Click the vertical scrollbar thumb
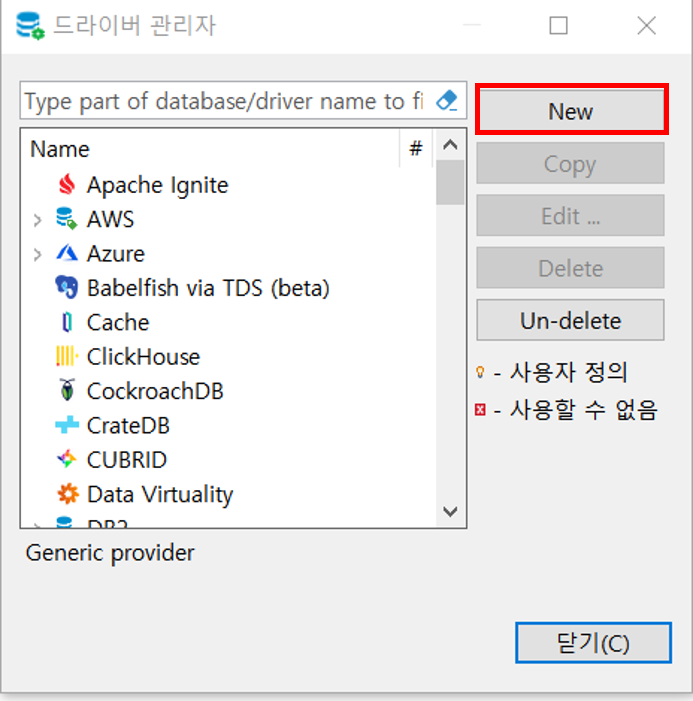Viewport: 693px width, 701px height. 450,182
